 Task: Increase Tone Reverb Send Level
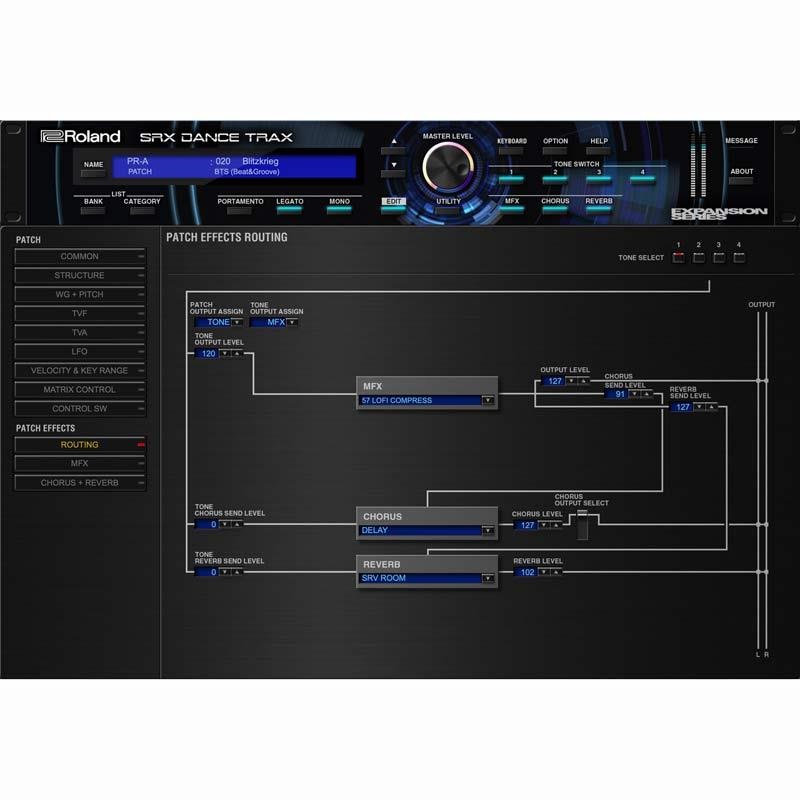237,572
